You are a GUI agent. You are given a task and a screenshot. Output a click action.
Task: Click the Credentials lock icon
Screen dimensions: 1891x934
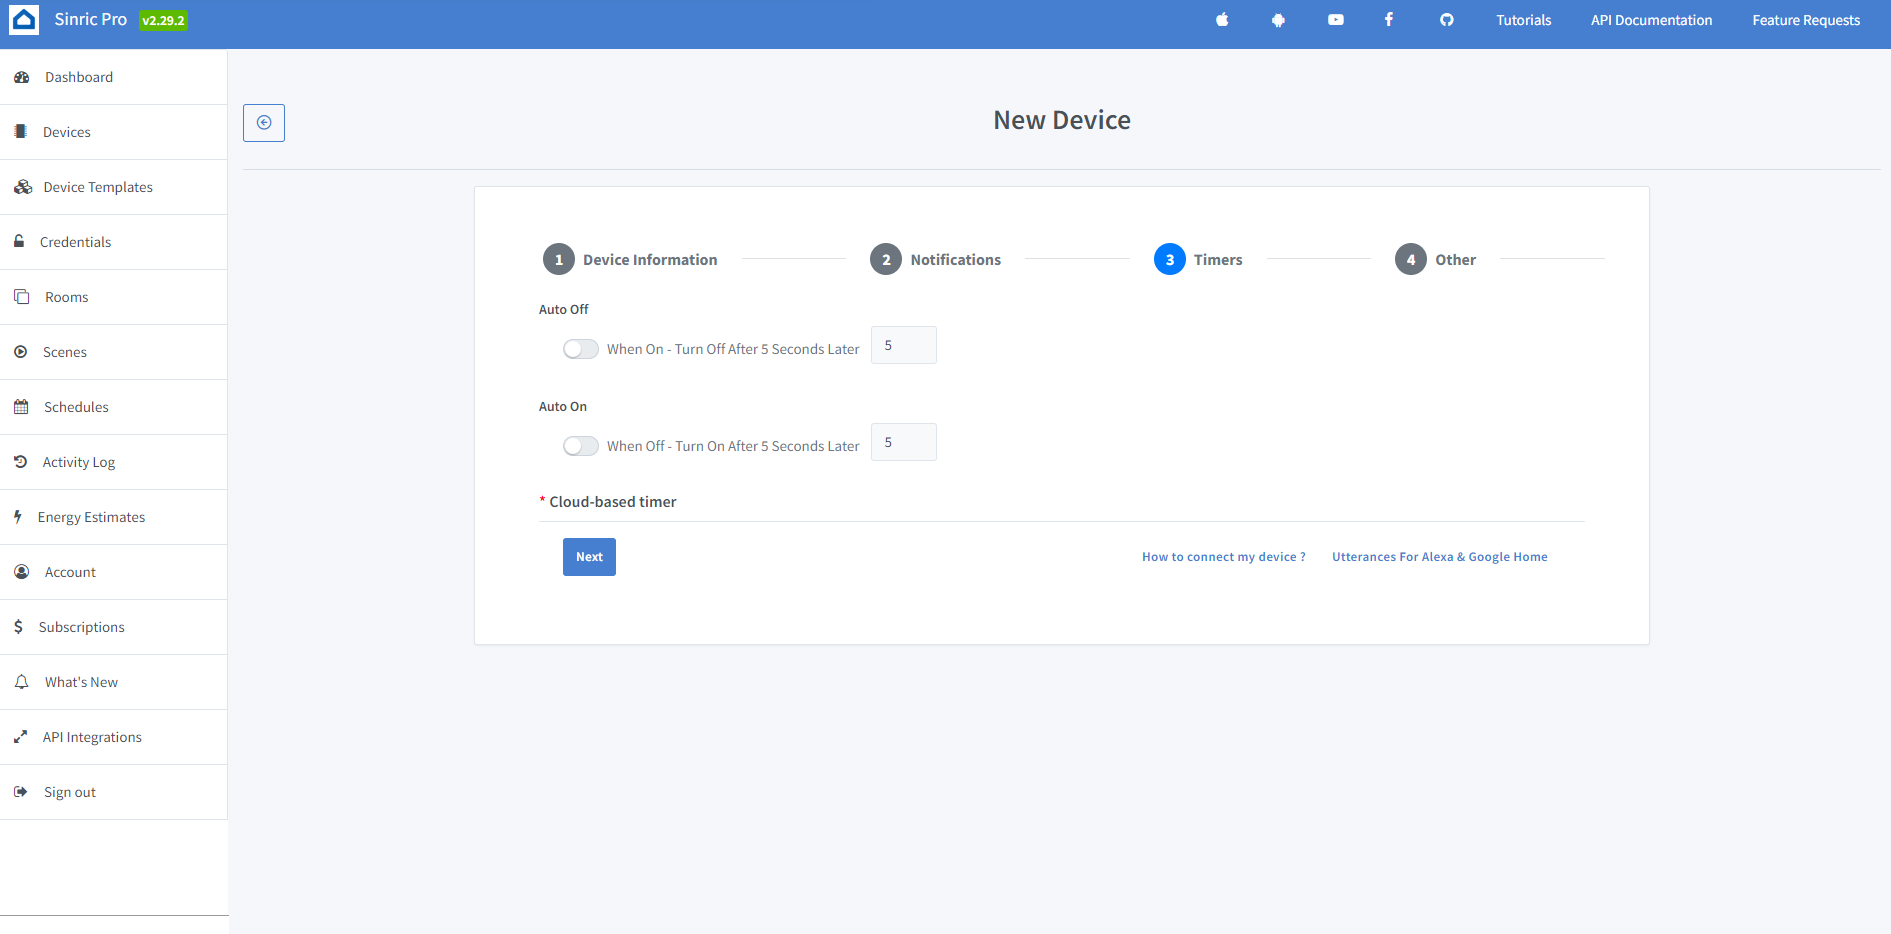coord(19,242)
